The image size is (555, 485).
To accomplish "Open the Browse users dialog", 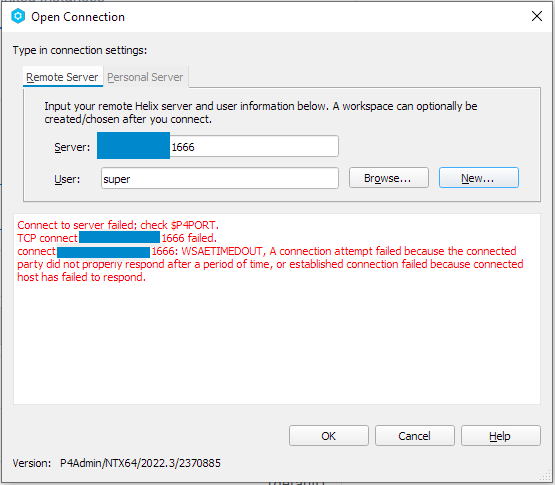I will click(x=389, y=178).
